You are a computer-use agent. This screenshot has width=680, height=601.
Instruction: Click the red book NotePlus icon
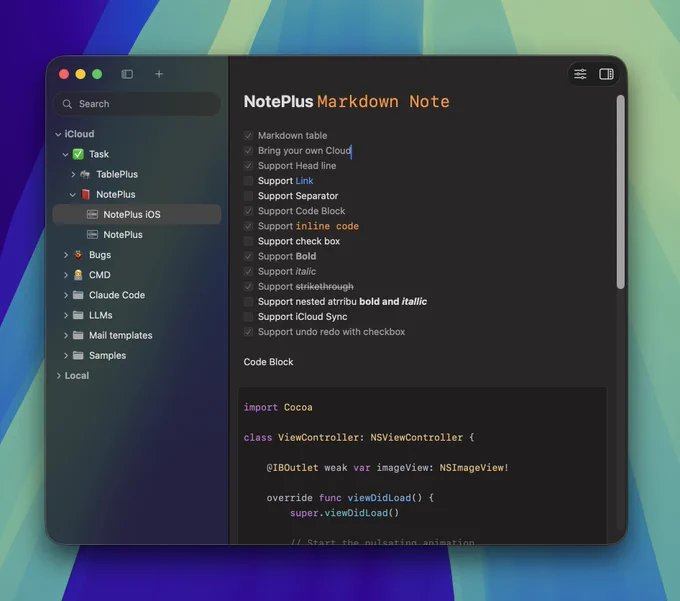(x=86, y=194)
